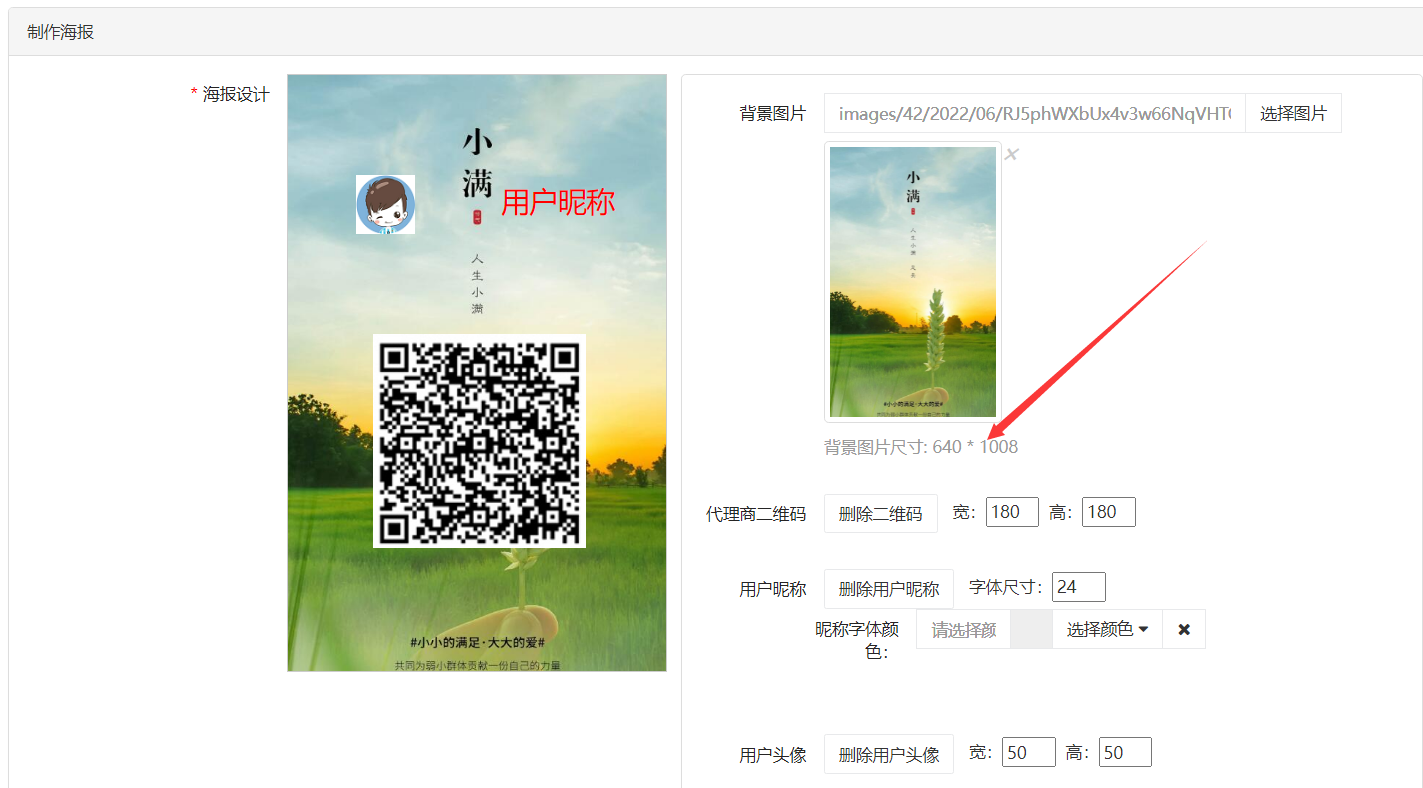Click the avatar width field showing 50
1423x788 pixels.
point(1029,752)
